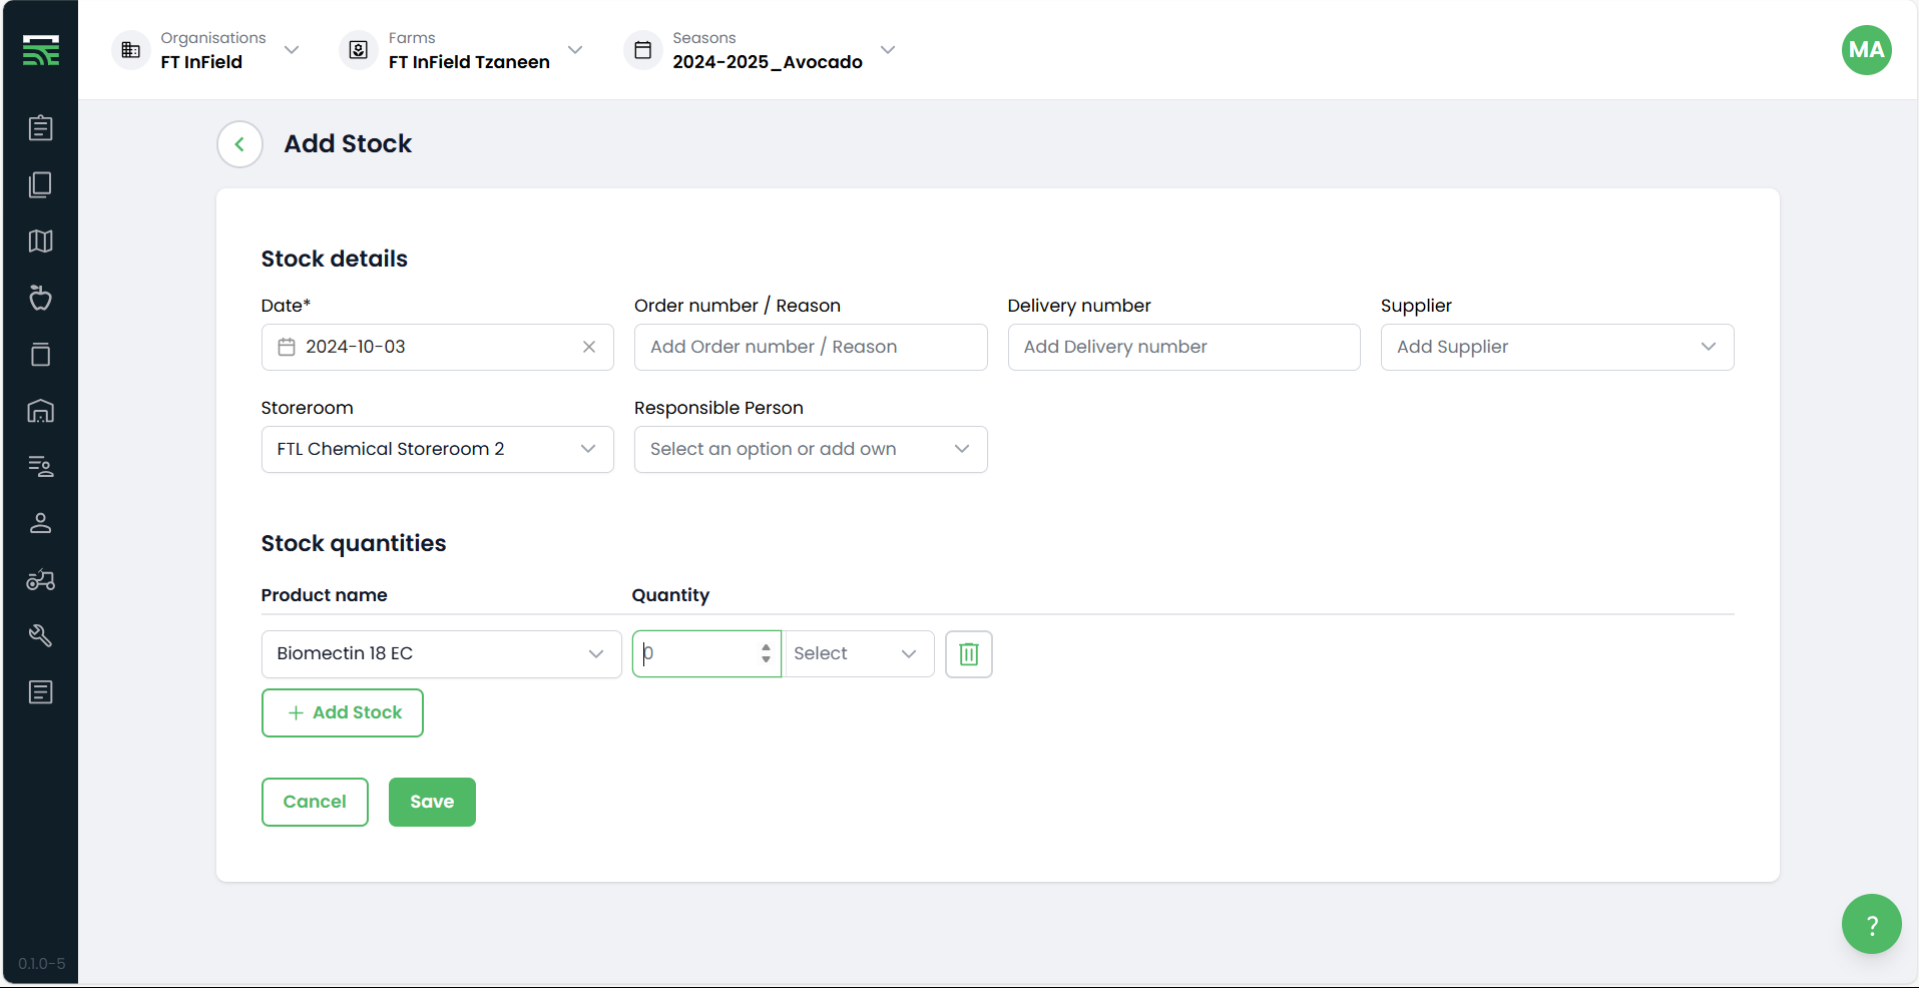Click the quantity stepper arrows

click(x=766, y=654)
